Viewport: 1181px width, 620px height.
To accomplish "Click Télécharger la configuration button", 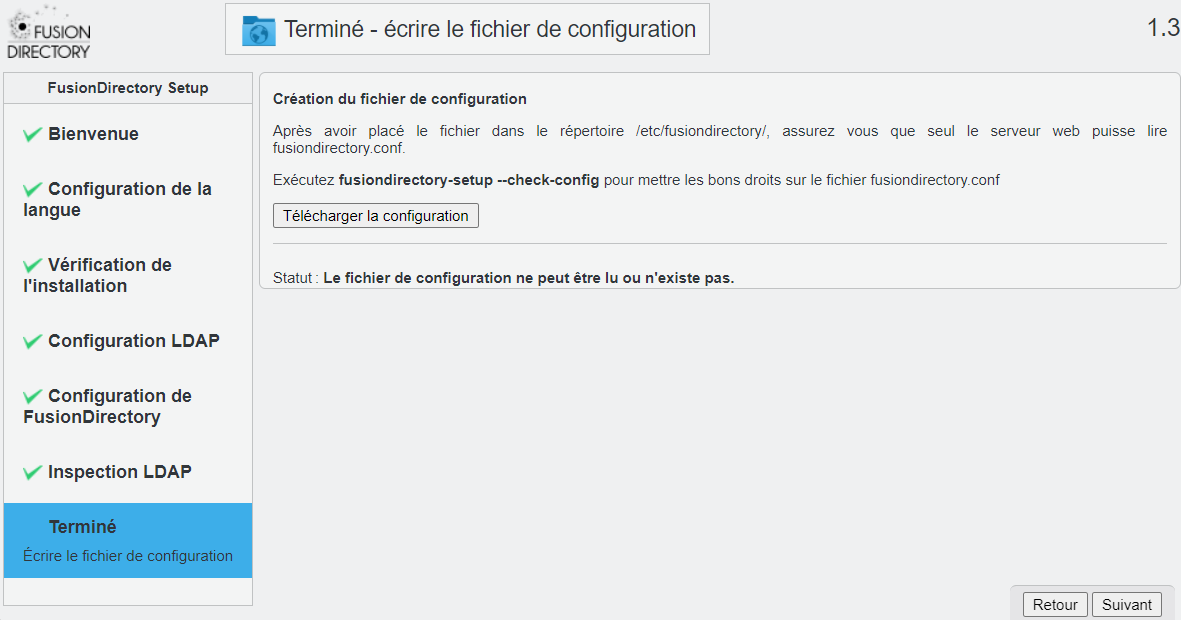I will point(376,215).
